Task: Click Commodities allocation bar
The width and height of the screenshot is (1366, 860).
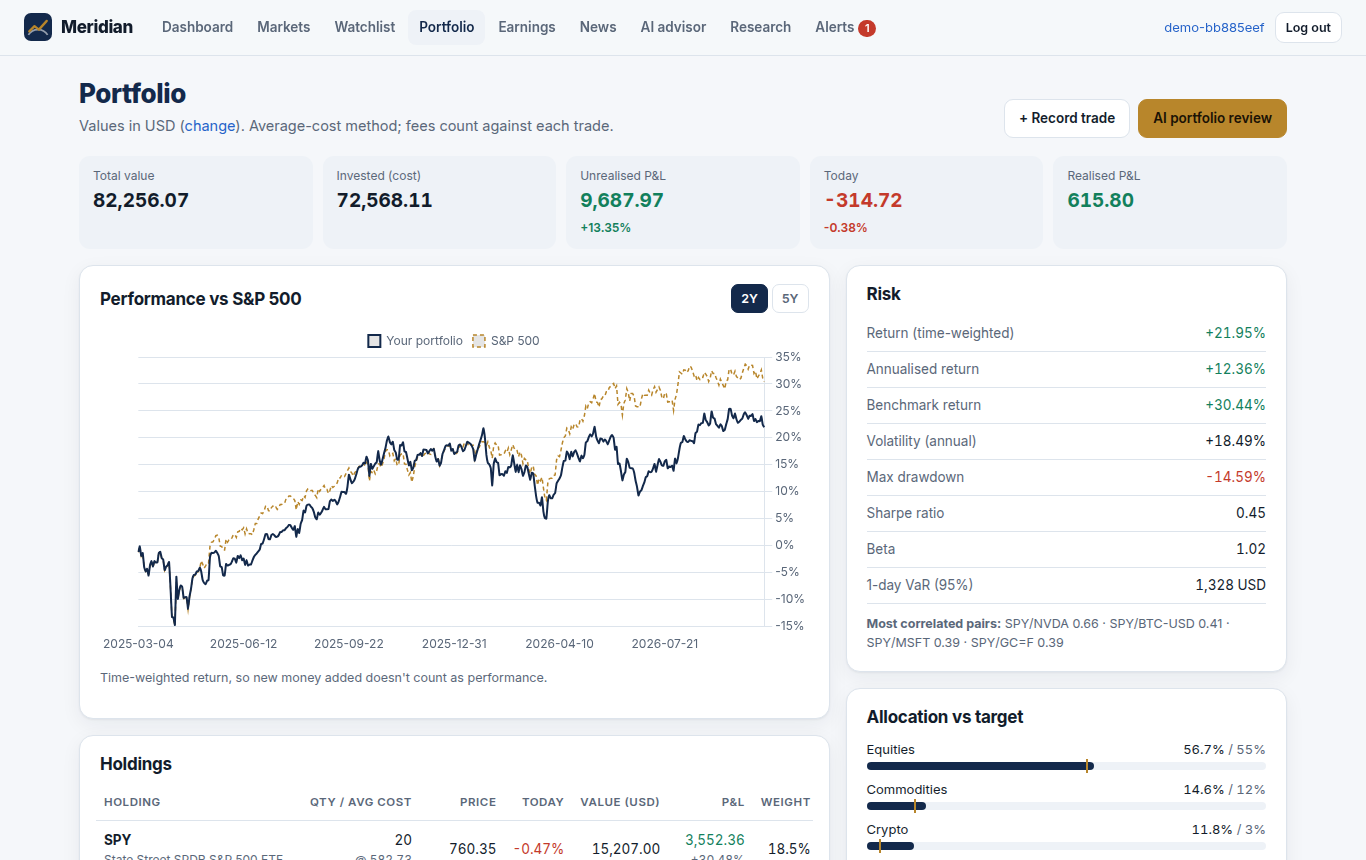Action: click(1066, 806)
